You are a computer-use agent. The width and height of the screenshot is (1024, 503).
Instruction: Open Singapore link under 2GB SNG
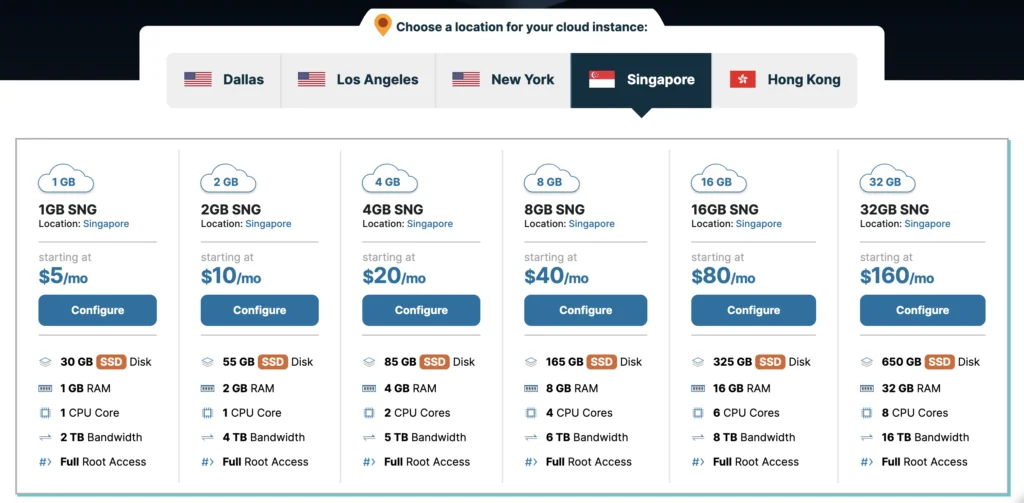tap(268, 224)
